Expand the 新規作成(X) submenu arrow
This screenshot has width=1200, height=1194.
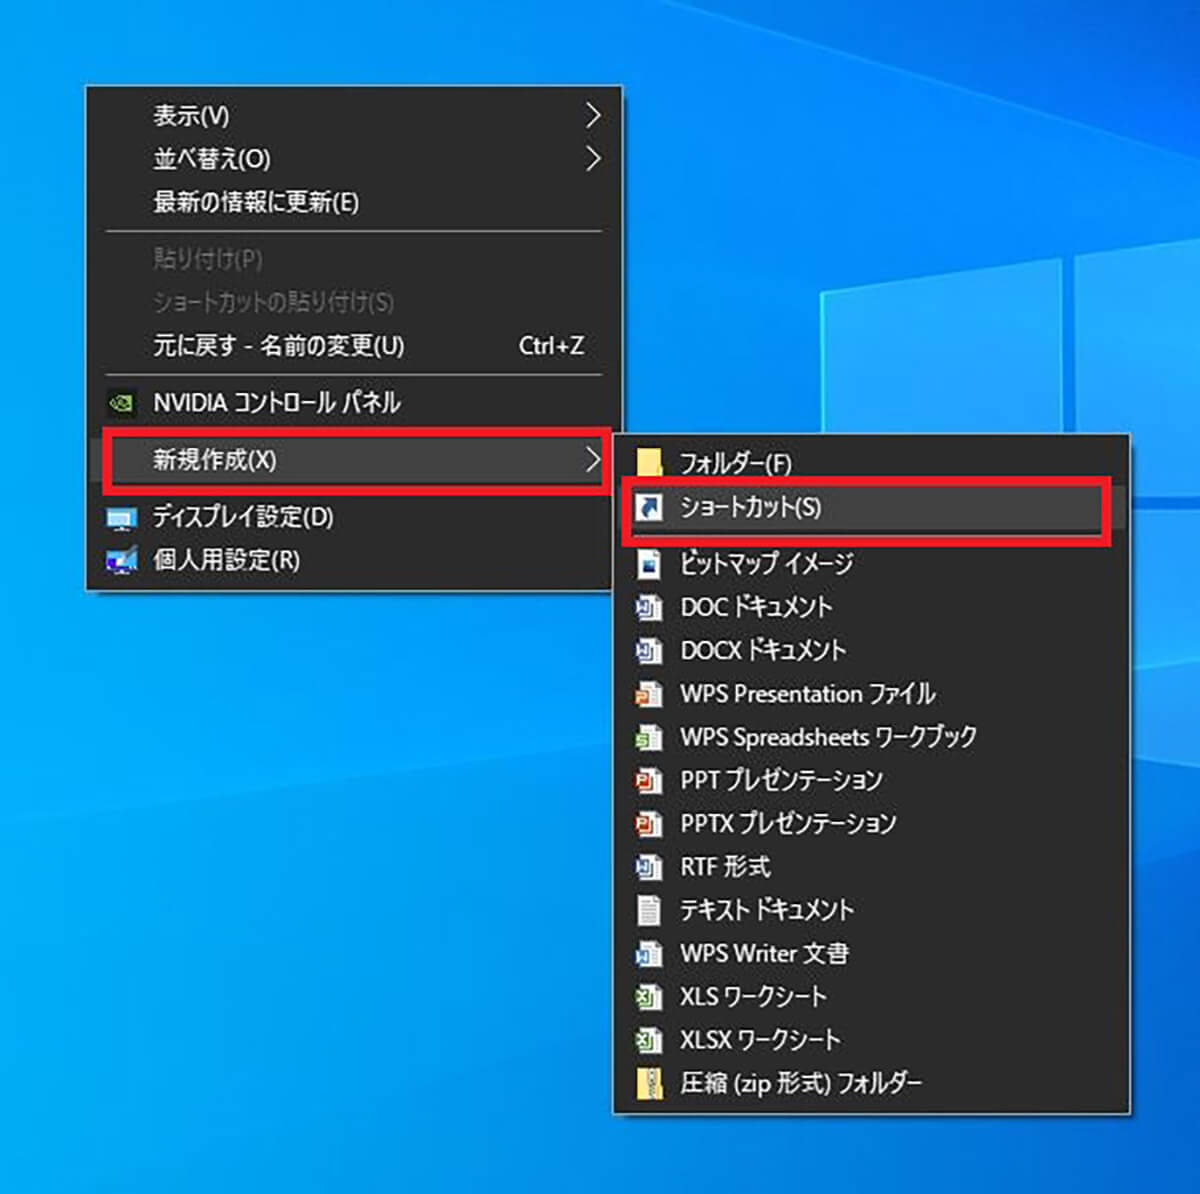592,460
